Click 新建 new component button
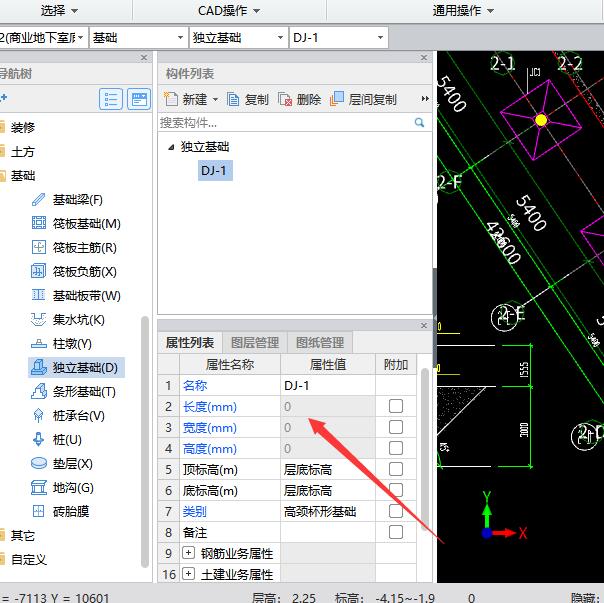 point(186,99)
